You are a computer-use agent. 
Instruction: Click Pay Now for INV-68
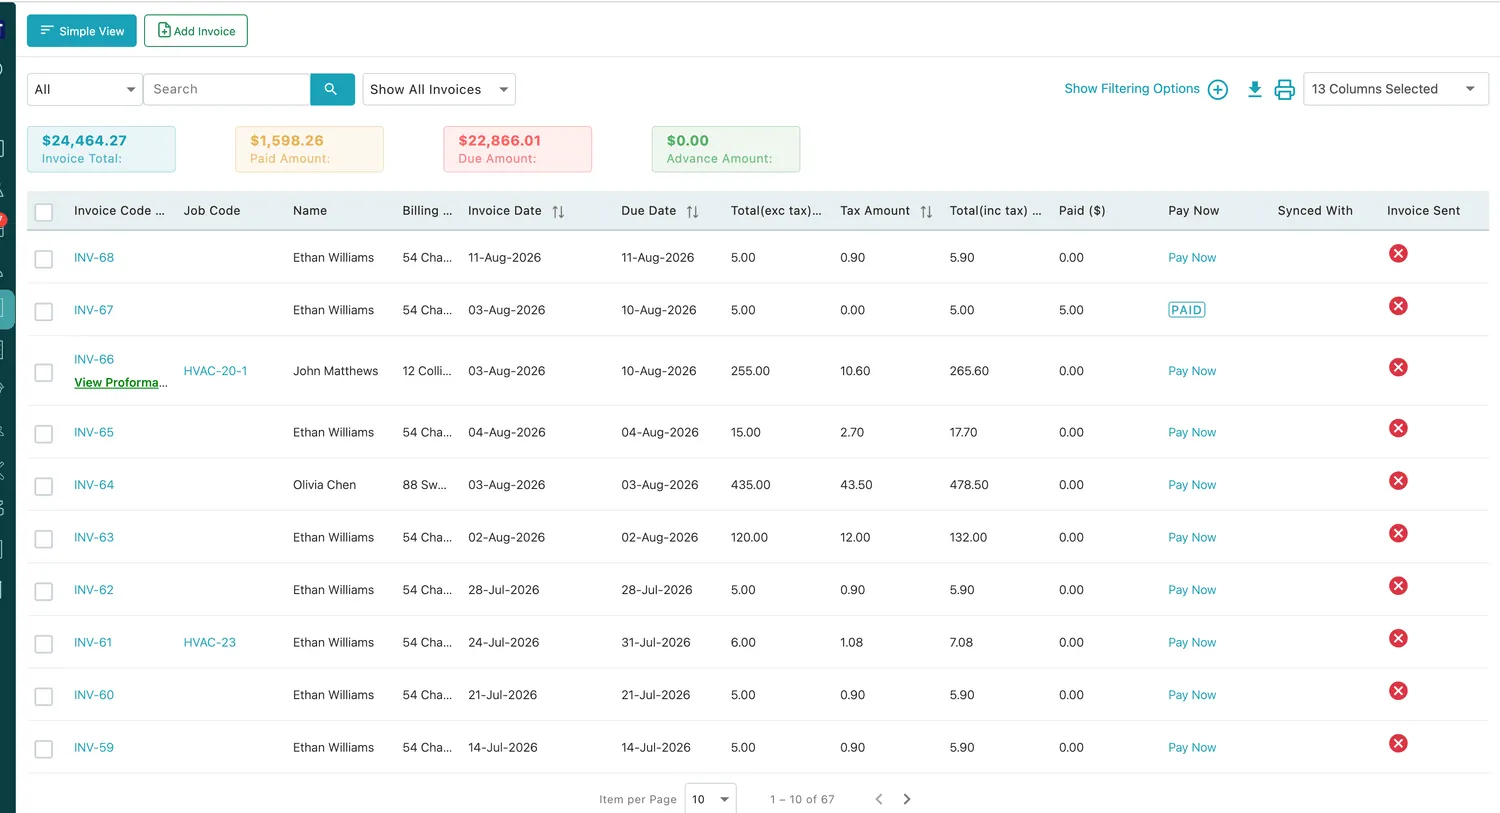click(1192, 258)
